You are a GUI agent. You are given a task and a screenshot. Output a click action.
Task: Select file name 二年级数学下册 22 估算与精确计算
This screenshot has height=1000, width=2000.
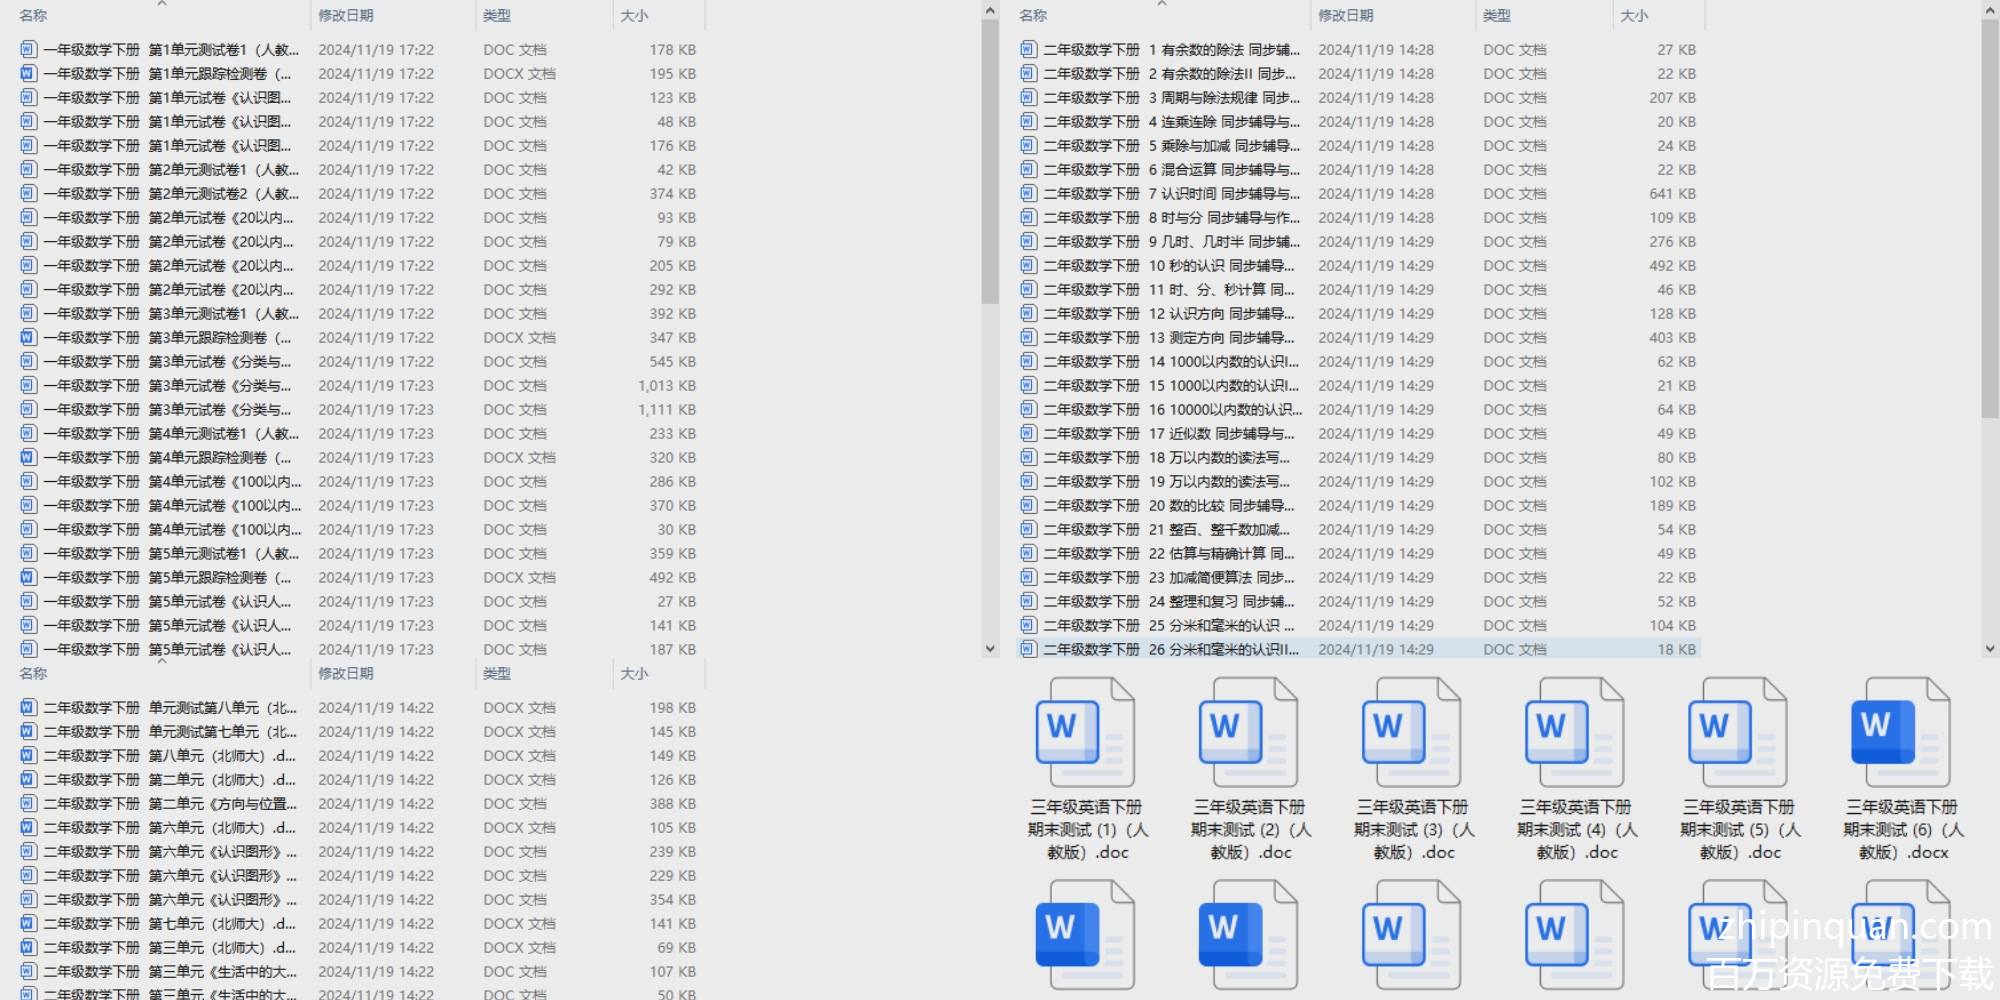(1169, 553)
